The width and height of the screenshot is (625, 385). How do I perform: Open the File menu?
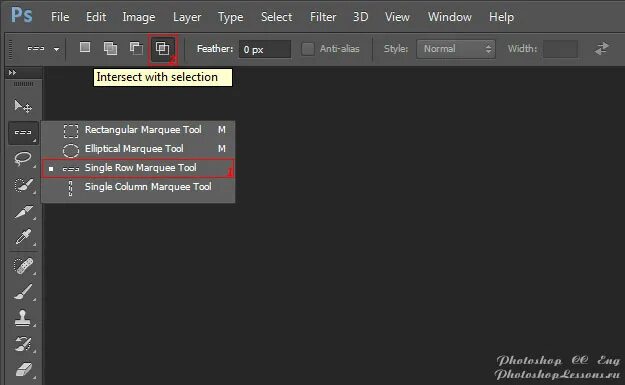point(60,17)
